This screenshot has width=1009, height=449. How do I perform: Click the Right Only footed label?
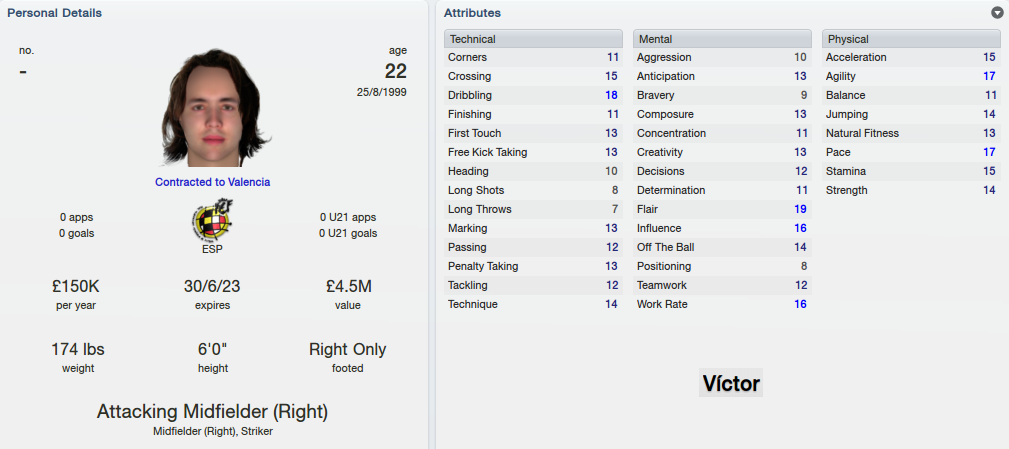click(x=347, y=349)
